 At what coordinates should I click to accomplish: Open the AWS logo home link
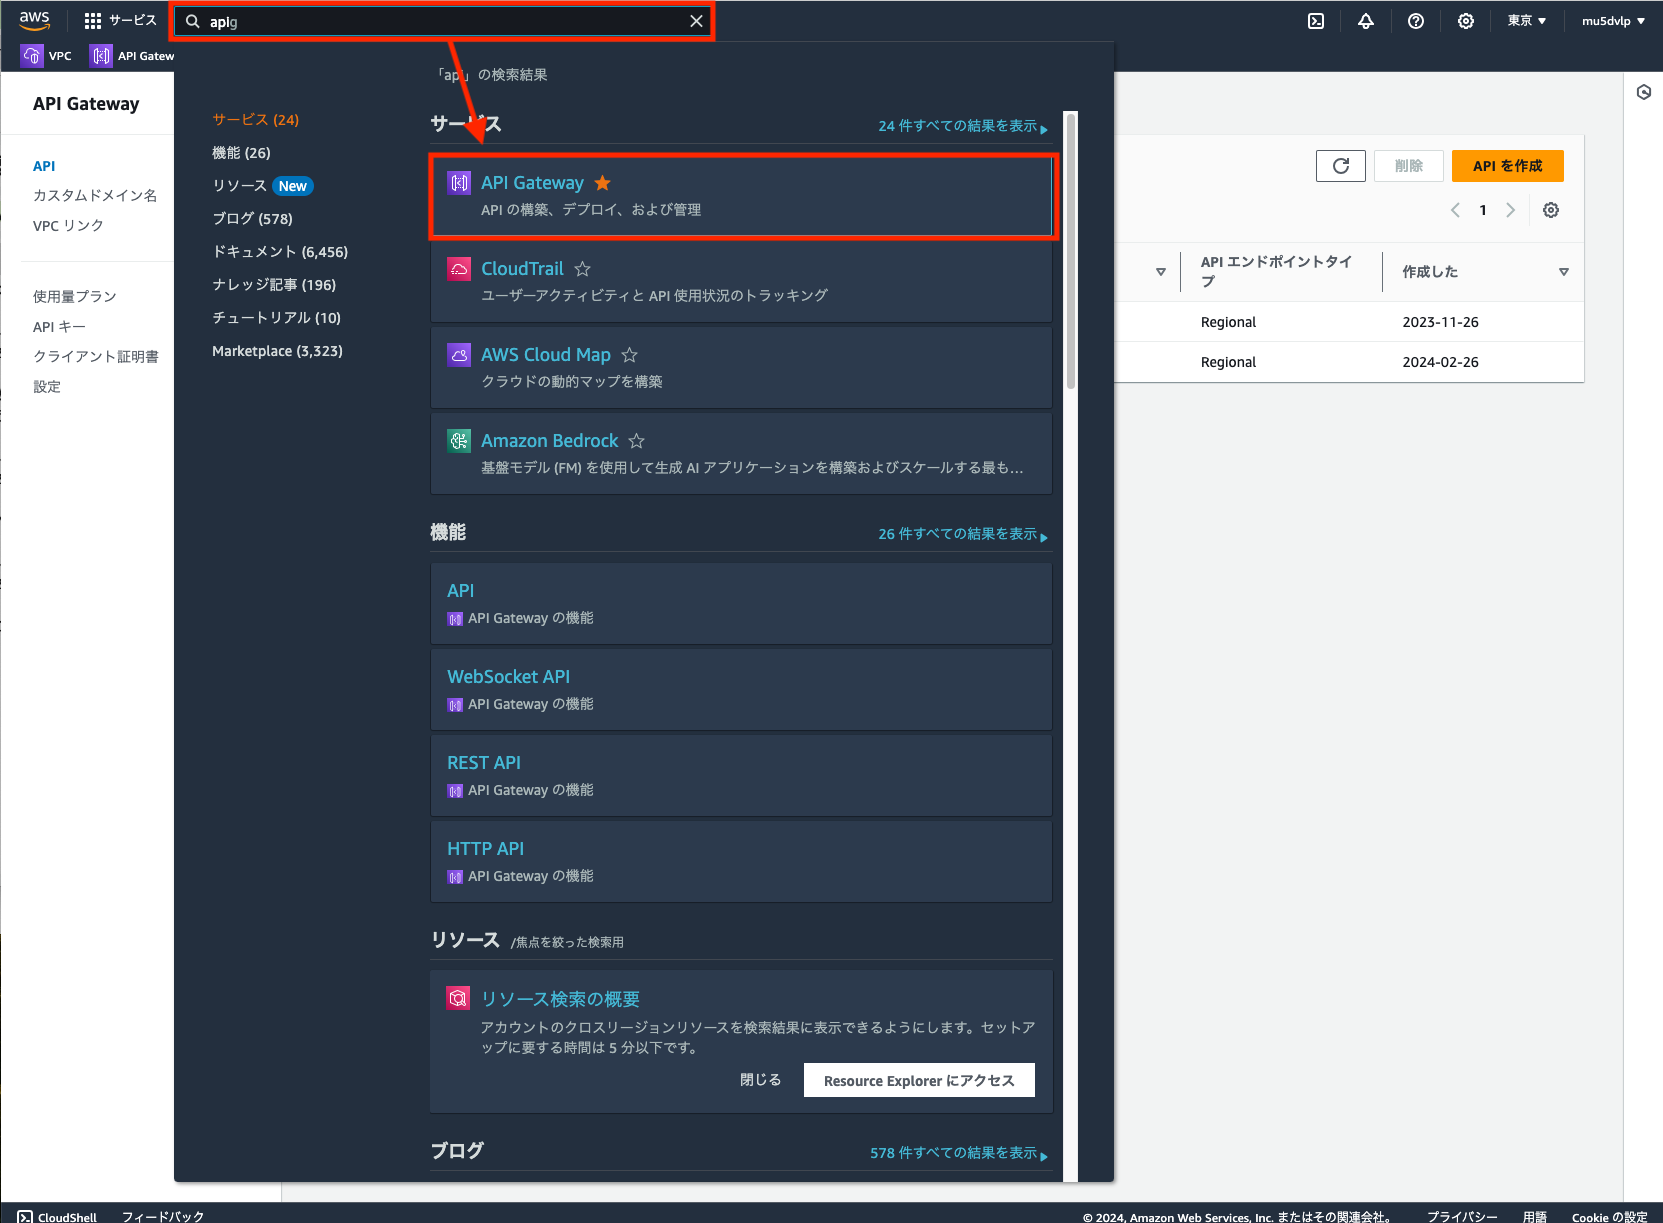coord(34,20)
